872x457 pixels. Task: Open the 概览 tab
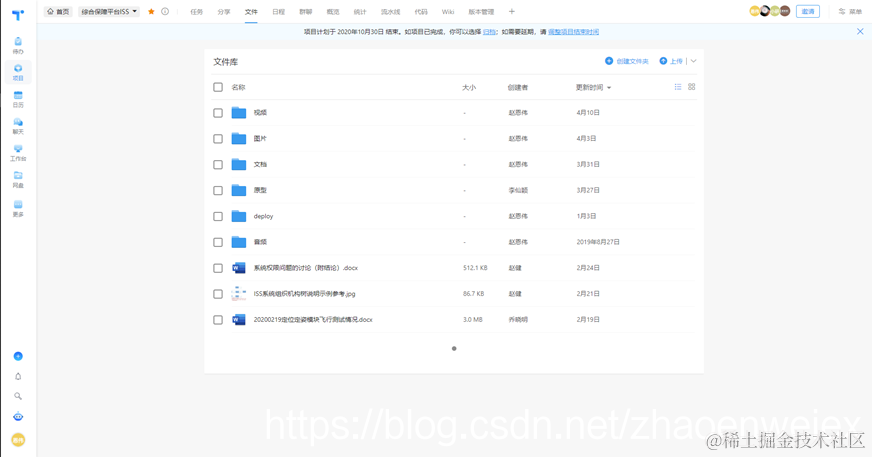[333, 12]
